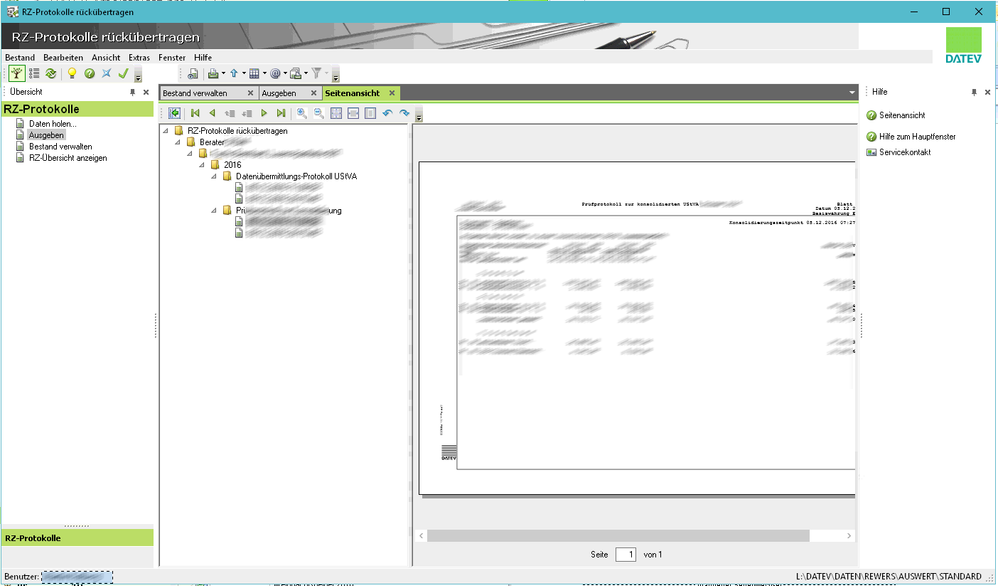Pin the Übersicht panel

tap(132, 92)
